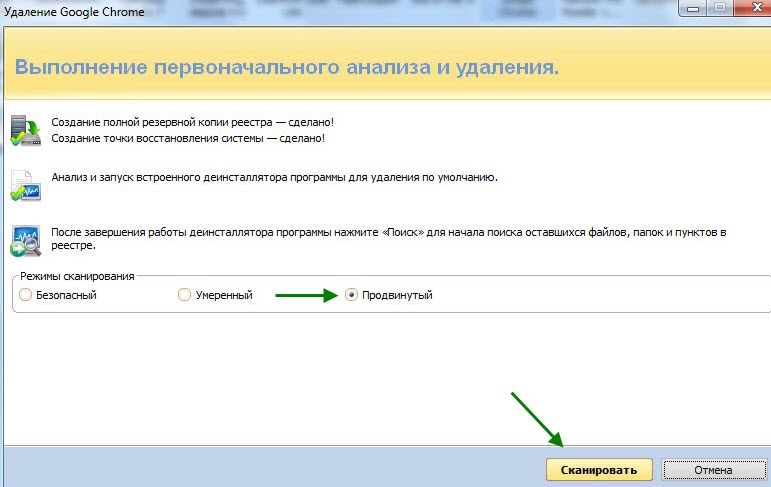Select the Безопасный scanning mode
The height and width of the screenshot is (487, 771).
(26, 295)
